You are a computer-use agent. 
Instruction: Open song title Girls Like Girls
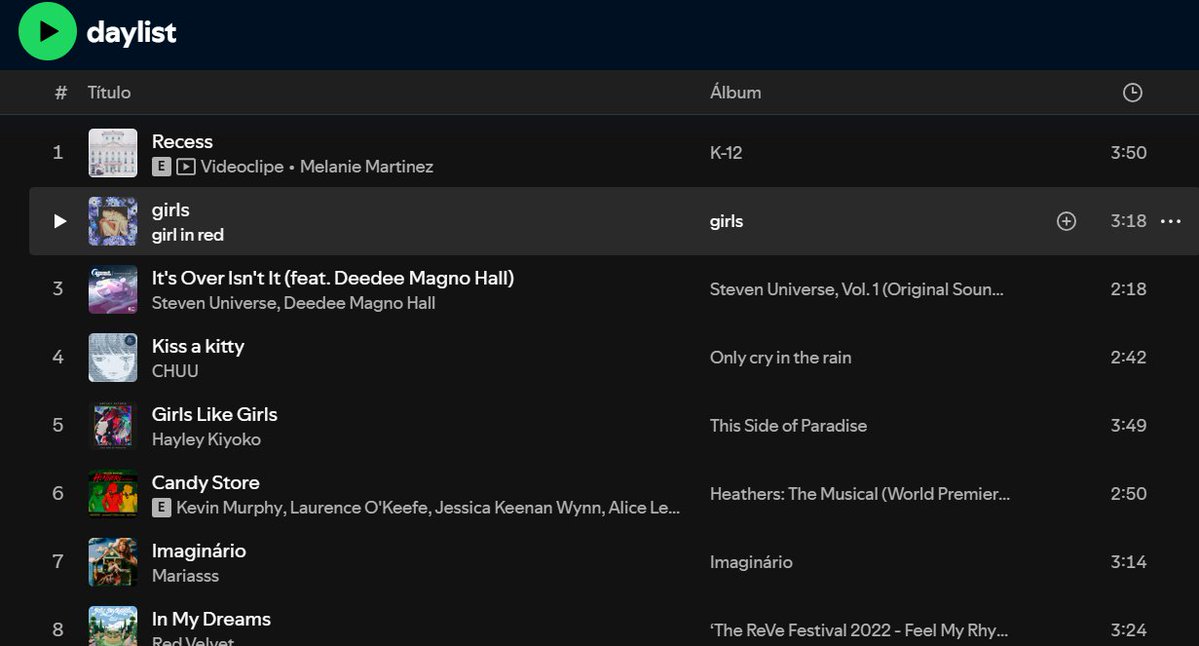[x=214, y=414]
